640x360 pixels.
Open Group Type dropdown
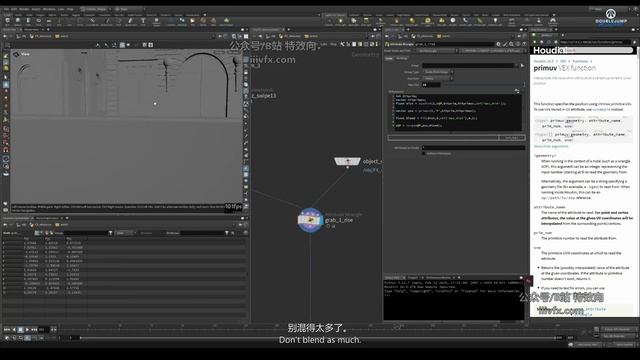pos(438,72)
